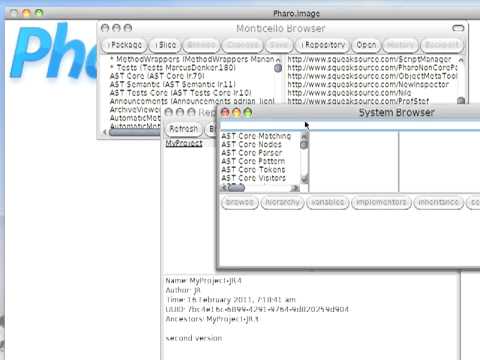Click the package list scroll-up arrow
The width and height of the screenshot is (480, 360).
[278, 60]
